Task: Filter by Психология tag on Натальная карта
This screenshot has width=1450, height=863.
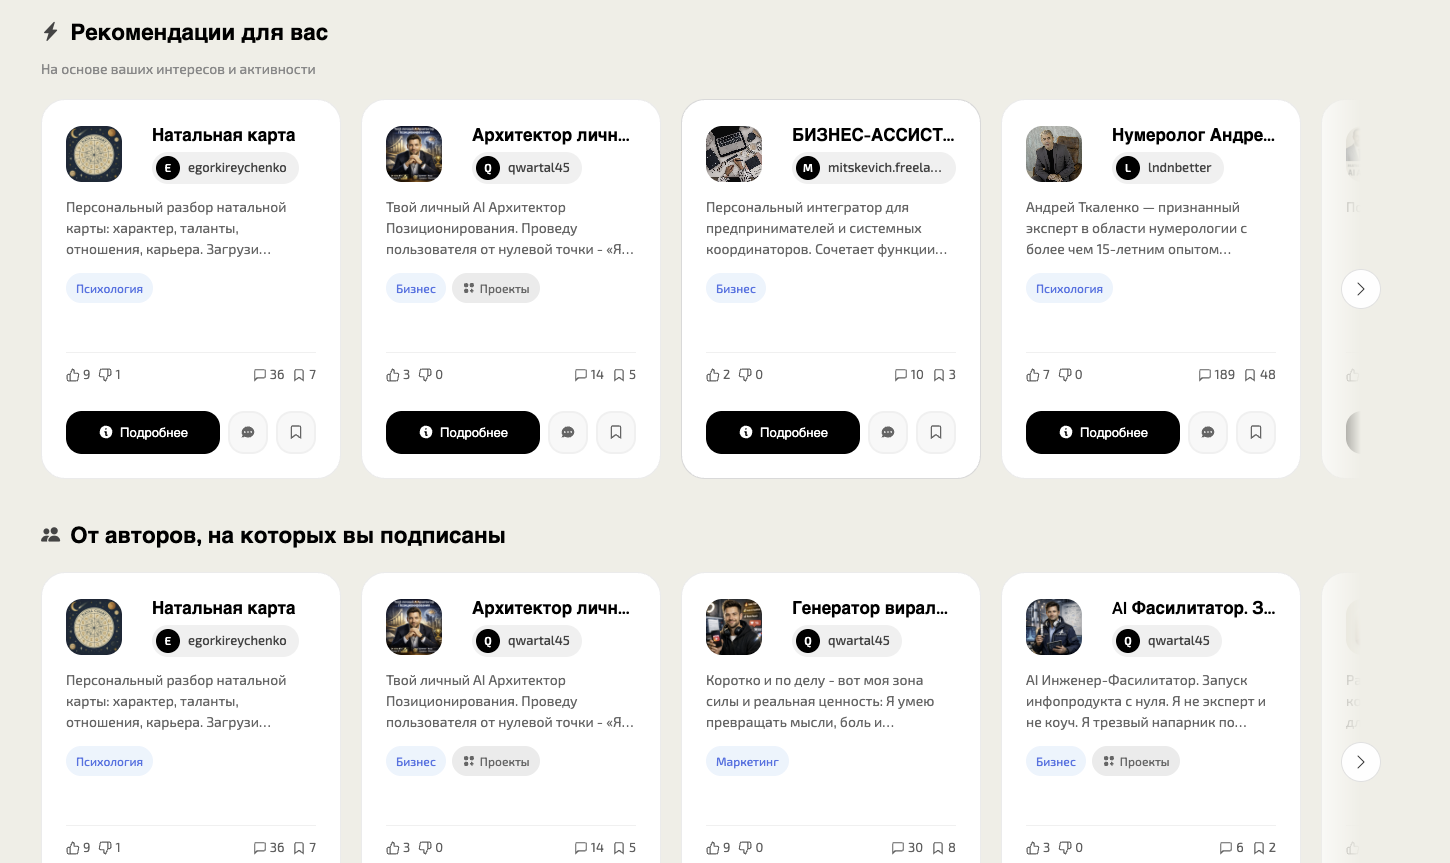Action: pos(109,289)
